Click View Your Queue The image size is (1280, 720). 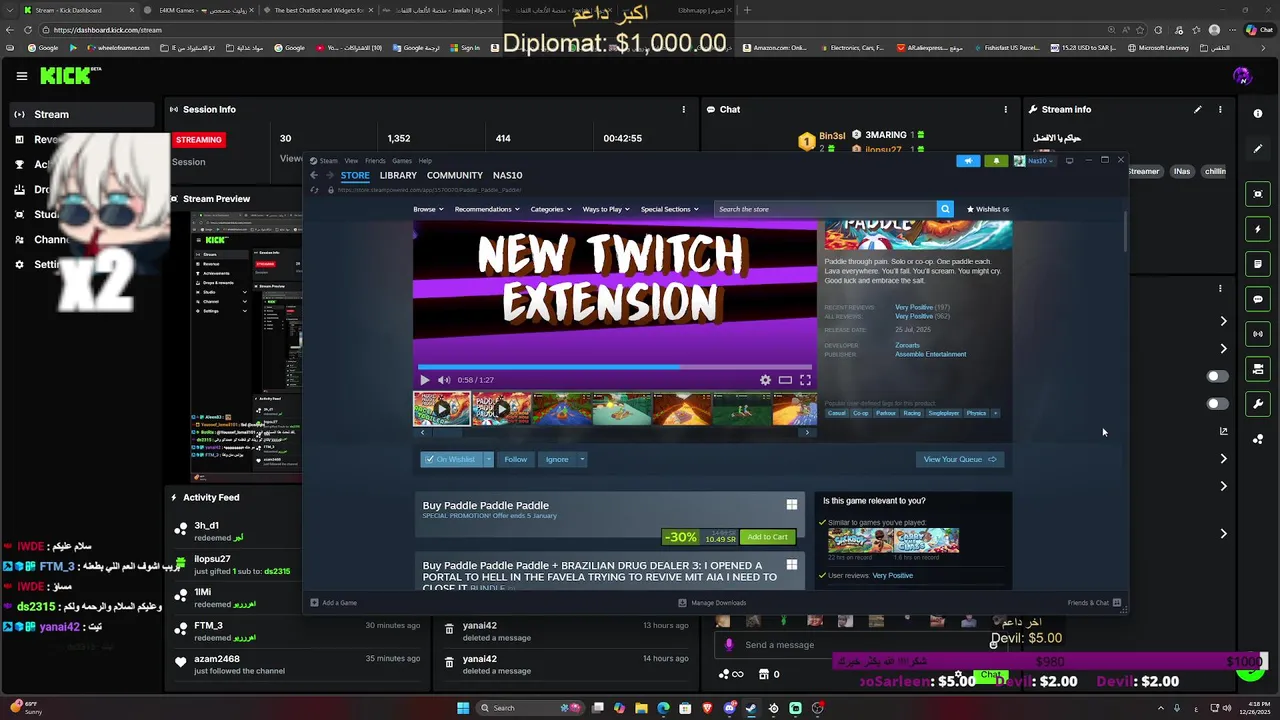(959, 459)
